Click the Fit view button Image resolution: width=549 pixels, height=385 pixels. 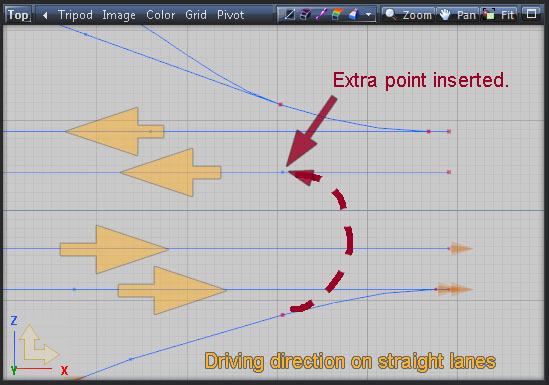(499, 15)
